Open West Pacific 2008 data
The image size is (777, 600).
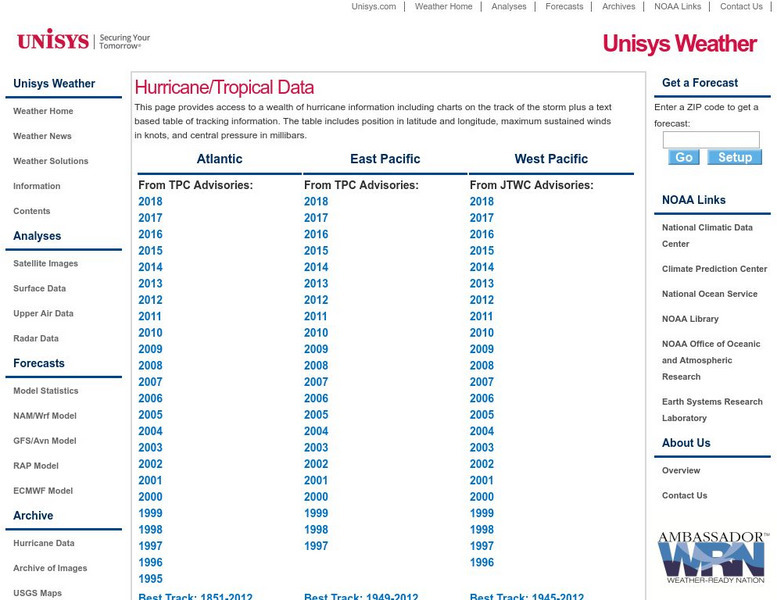[x=482, y=366]
